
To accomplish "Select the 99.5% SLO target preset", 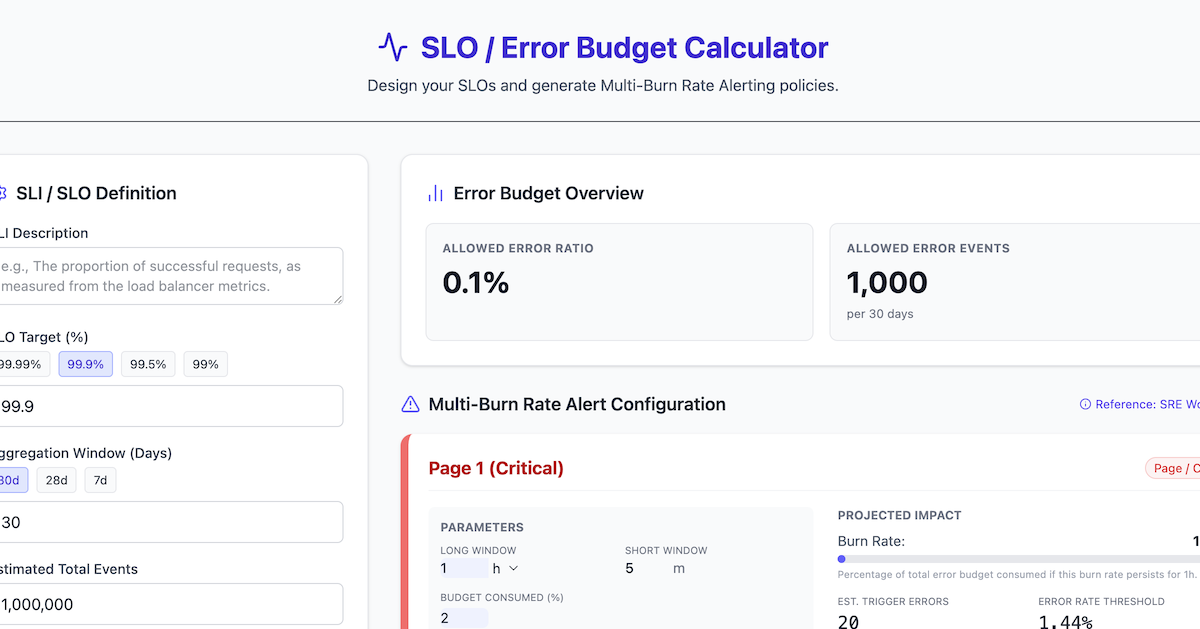I will pos(147,363).
